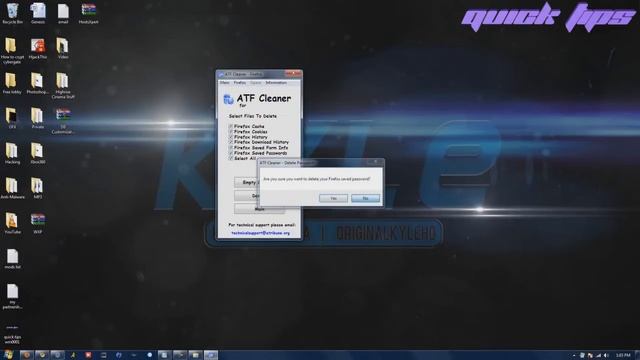This screenshot has width=640, height=360.
Task: Decline with the No button in dialog
Action: (365, 198)
